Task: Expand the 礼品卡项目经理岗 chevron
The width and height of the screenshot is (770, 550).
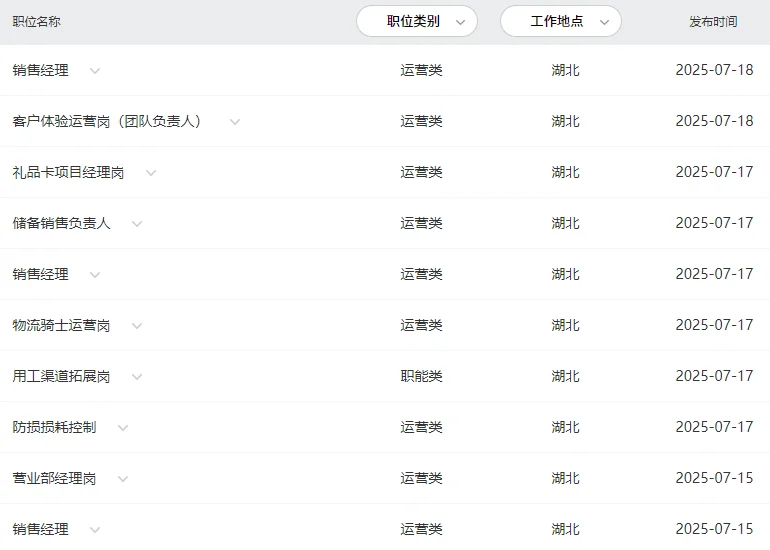Action: tap(151, 173)
